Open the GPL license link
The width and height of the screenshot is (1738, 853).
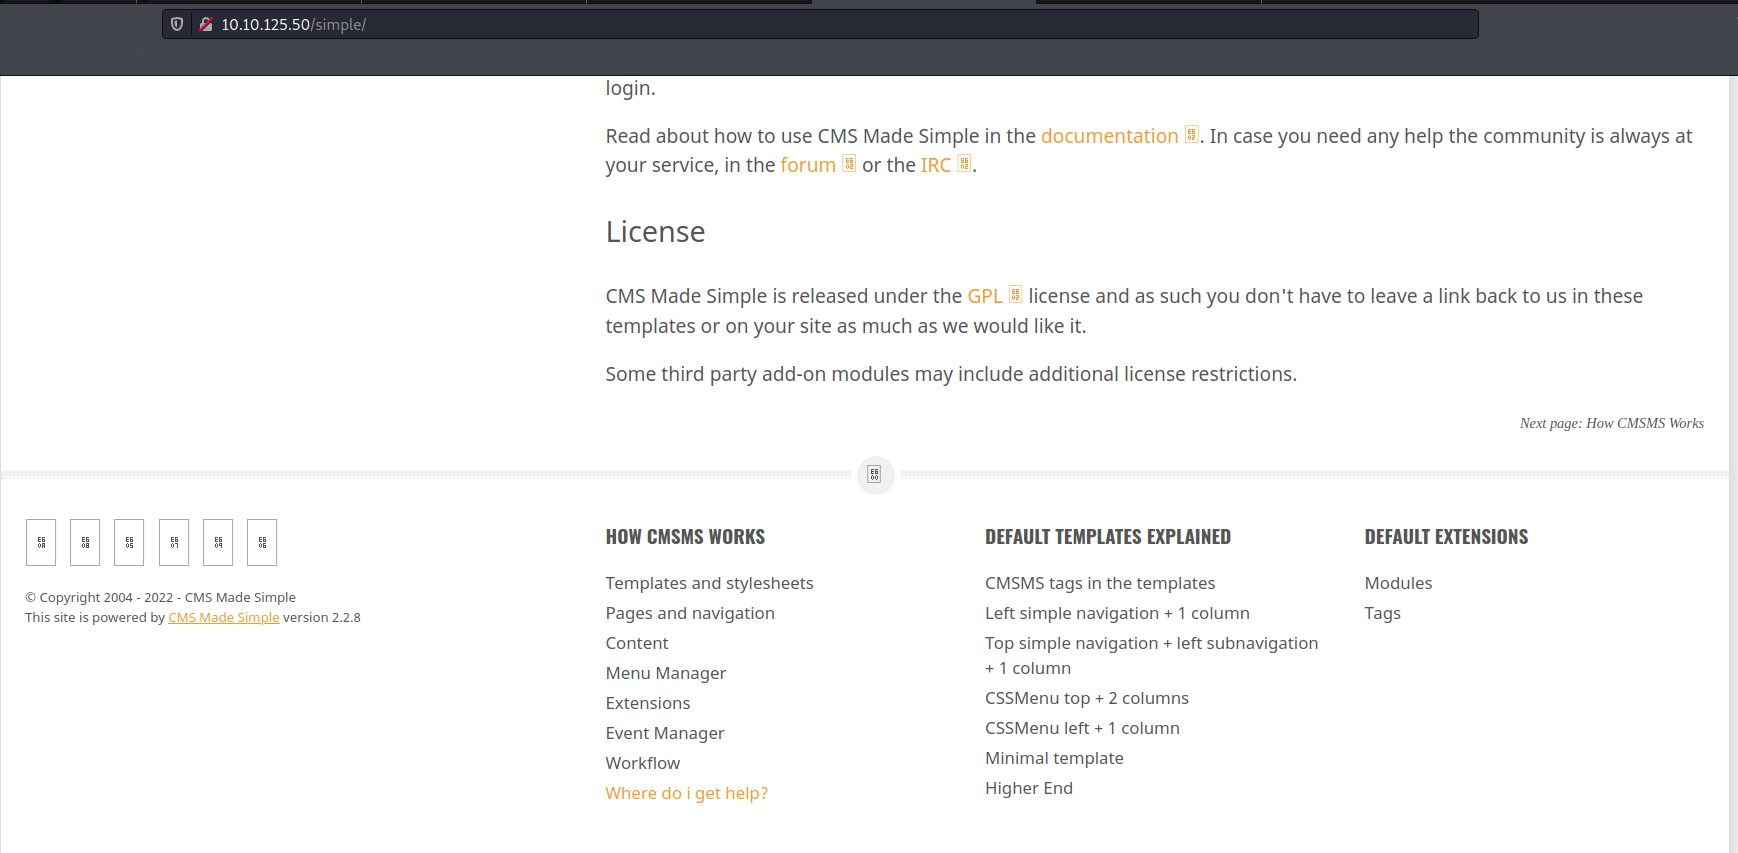point(985,296)
